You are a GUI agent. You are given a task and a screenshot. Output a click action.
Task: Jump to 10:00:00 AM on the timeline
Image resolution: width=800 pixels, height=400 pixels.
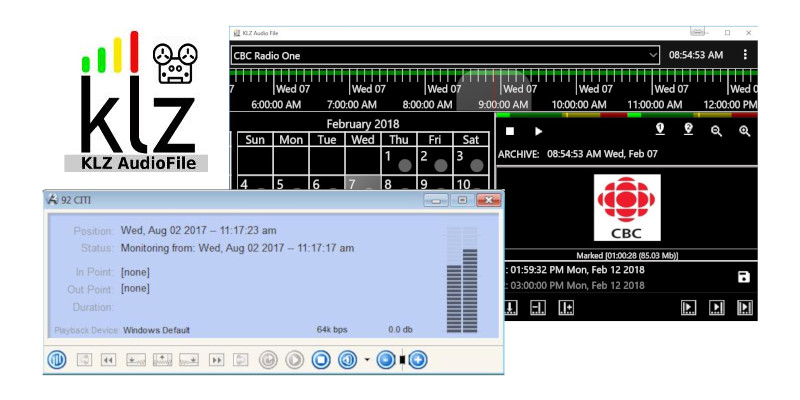(x=579, y=104)
